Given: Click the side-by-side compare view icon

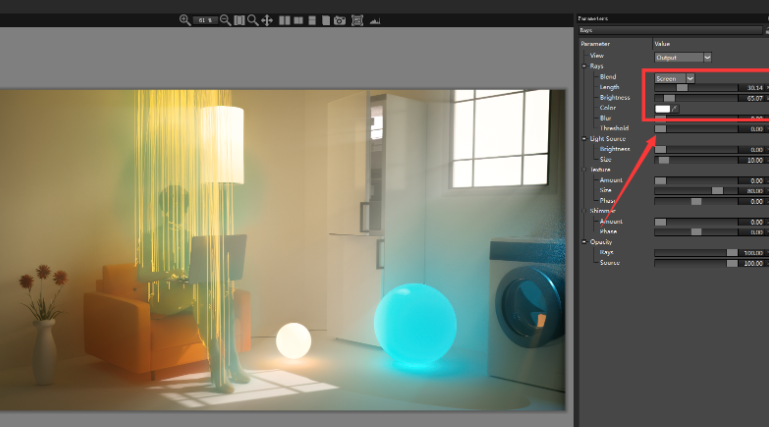Looking at the screenshot, I should [x=285, y=20].
